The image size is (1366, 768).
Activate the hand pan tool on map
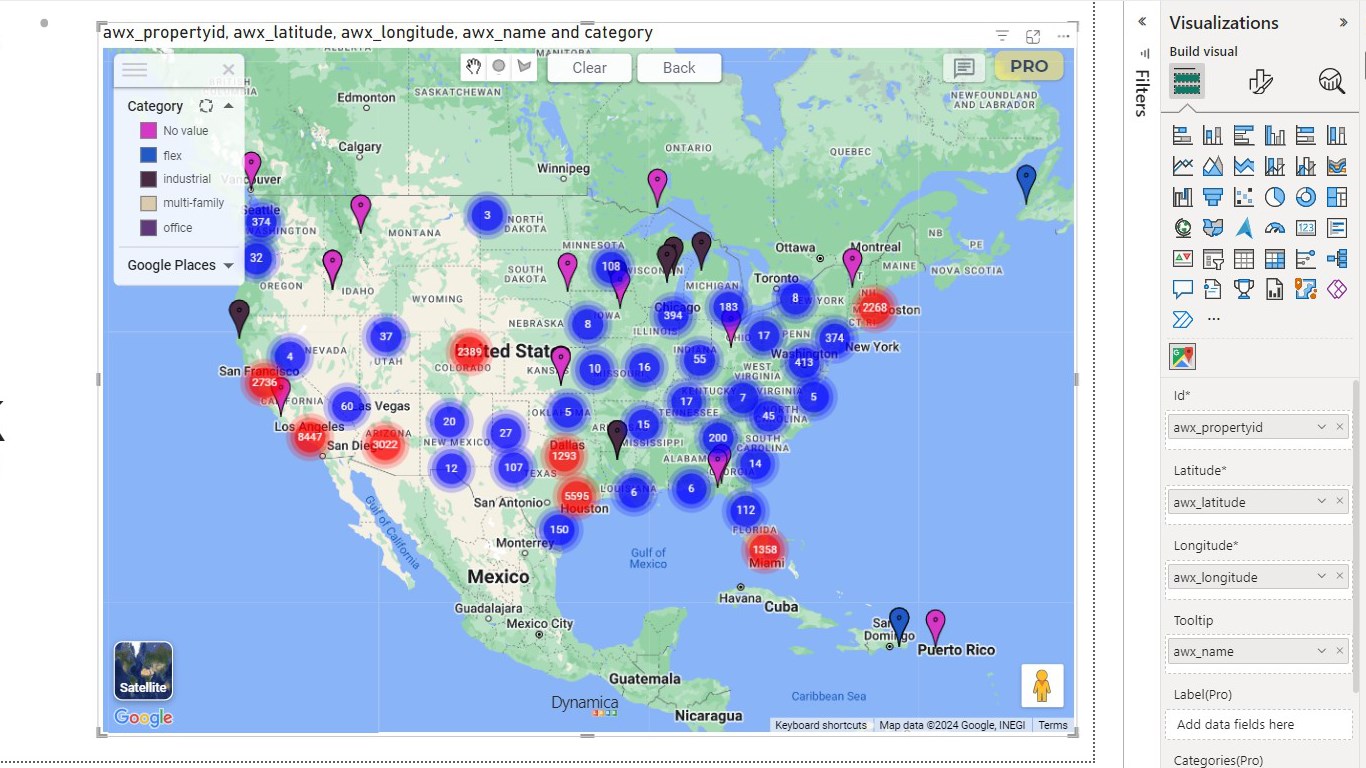pyautogui.click(x=475, y=67)
